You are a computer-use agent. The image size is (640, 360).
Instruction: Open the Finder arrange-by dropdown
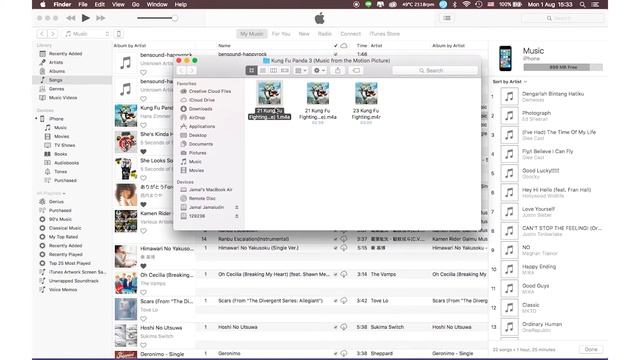point(301,71)
